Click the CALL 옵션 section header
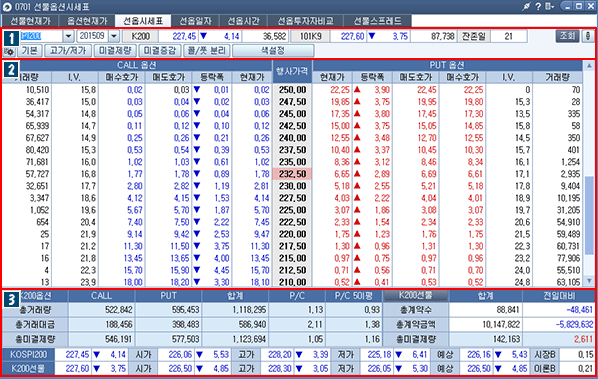 click(137, 65)
